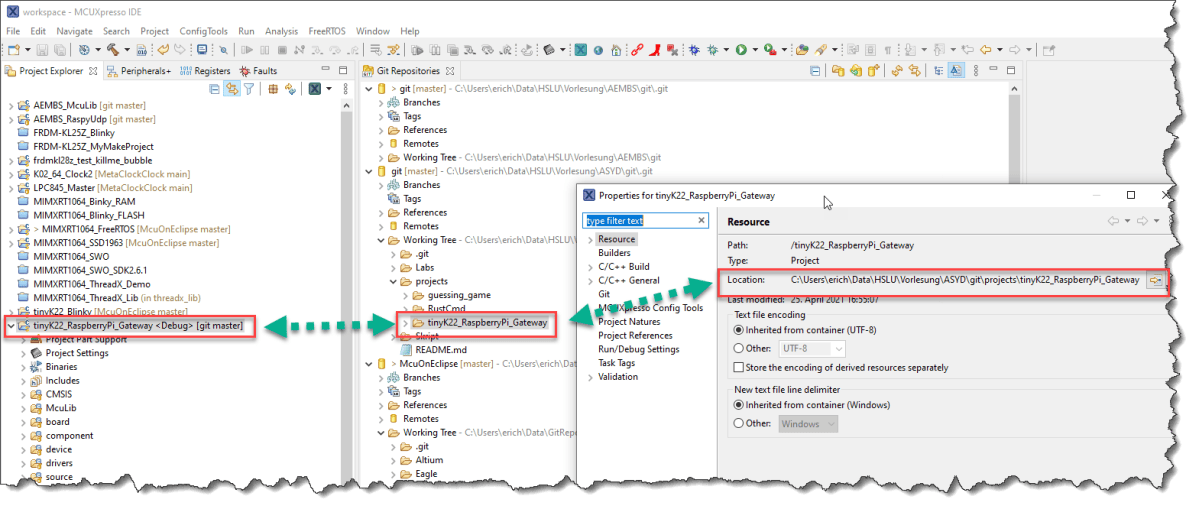Select Inherited from container (Windows) radio

point(738,405)
